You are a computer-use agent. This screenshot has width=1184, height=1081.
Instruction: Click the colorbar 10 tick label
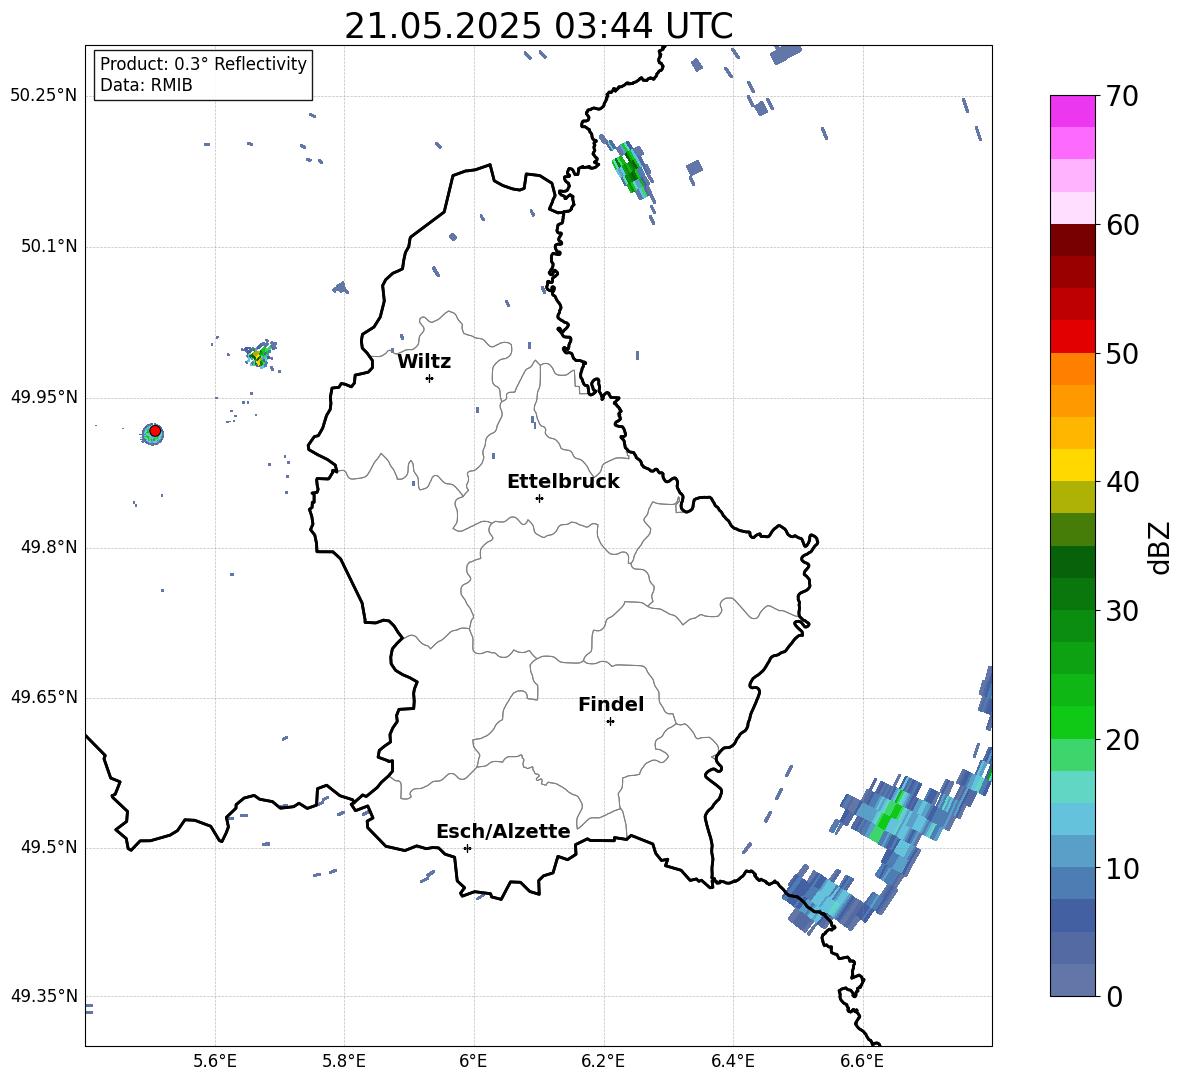tap(1122, 868)
